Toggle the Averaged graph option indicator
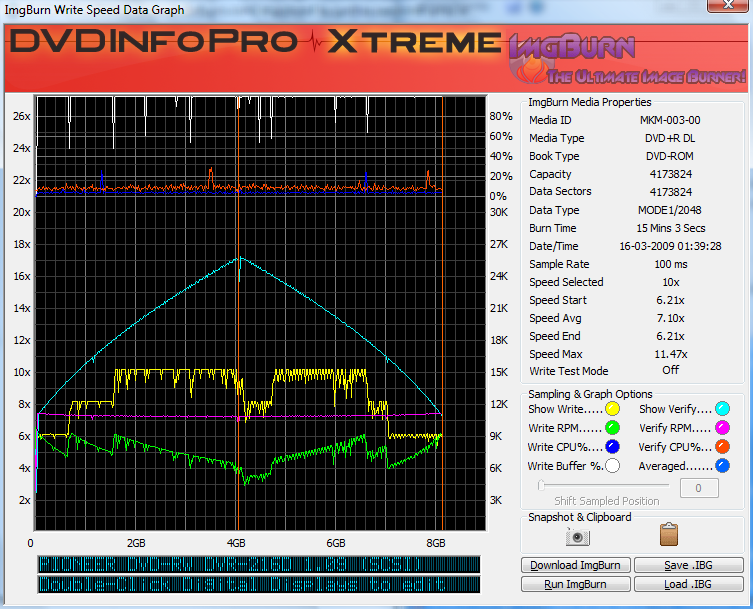The image size is (753, 609). point(723,466)
